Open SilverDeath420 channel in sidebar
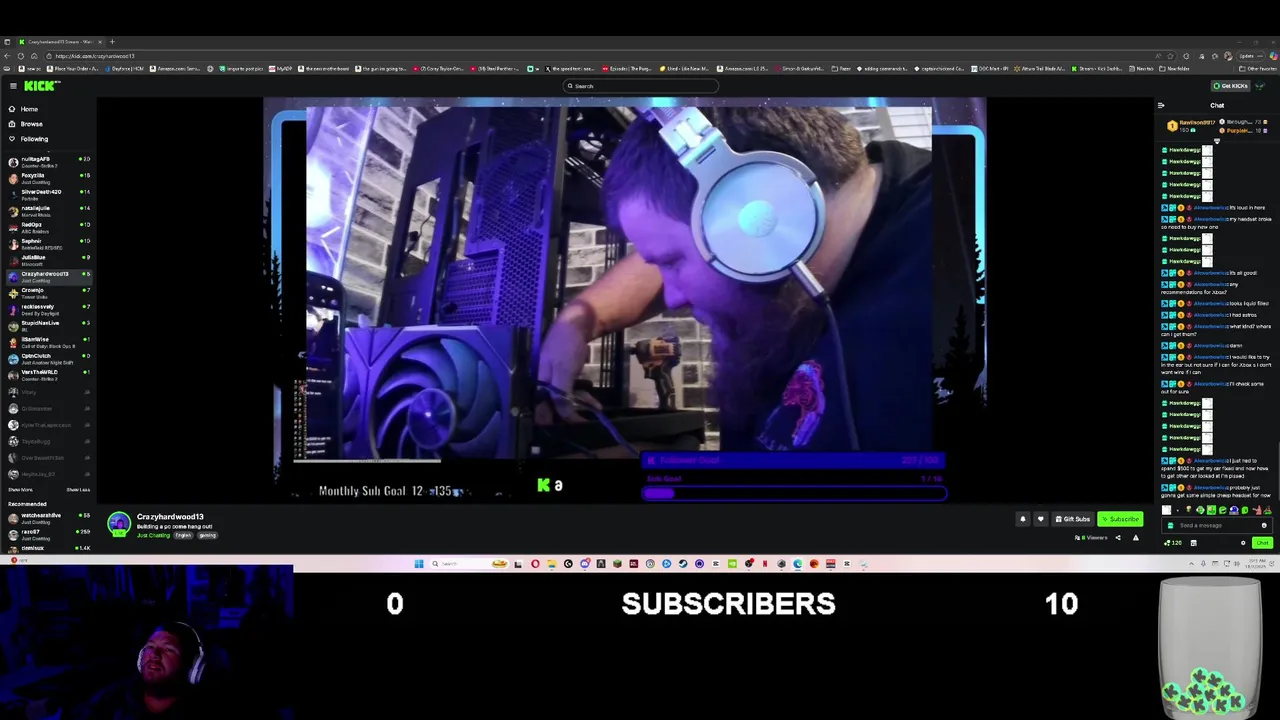The width and height of the screenshot is (1280, 720). point(48,193)
